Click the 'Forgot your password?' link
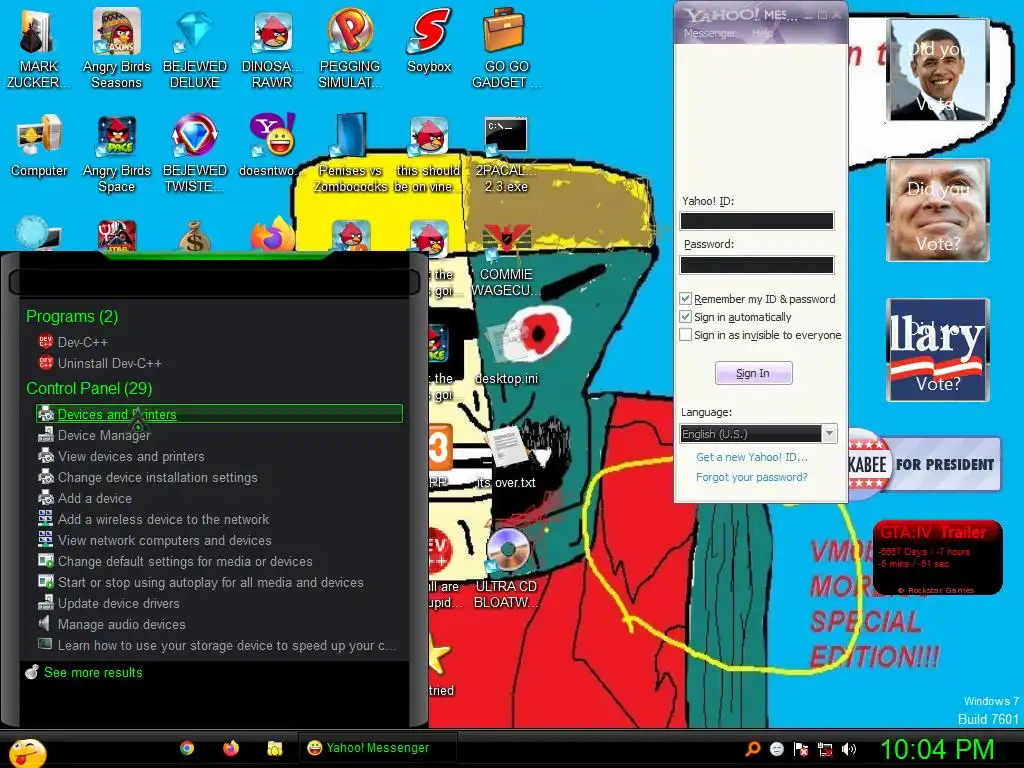 [752, 477]
